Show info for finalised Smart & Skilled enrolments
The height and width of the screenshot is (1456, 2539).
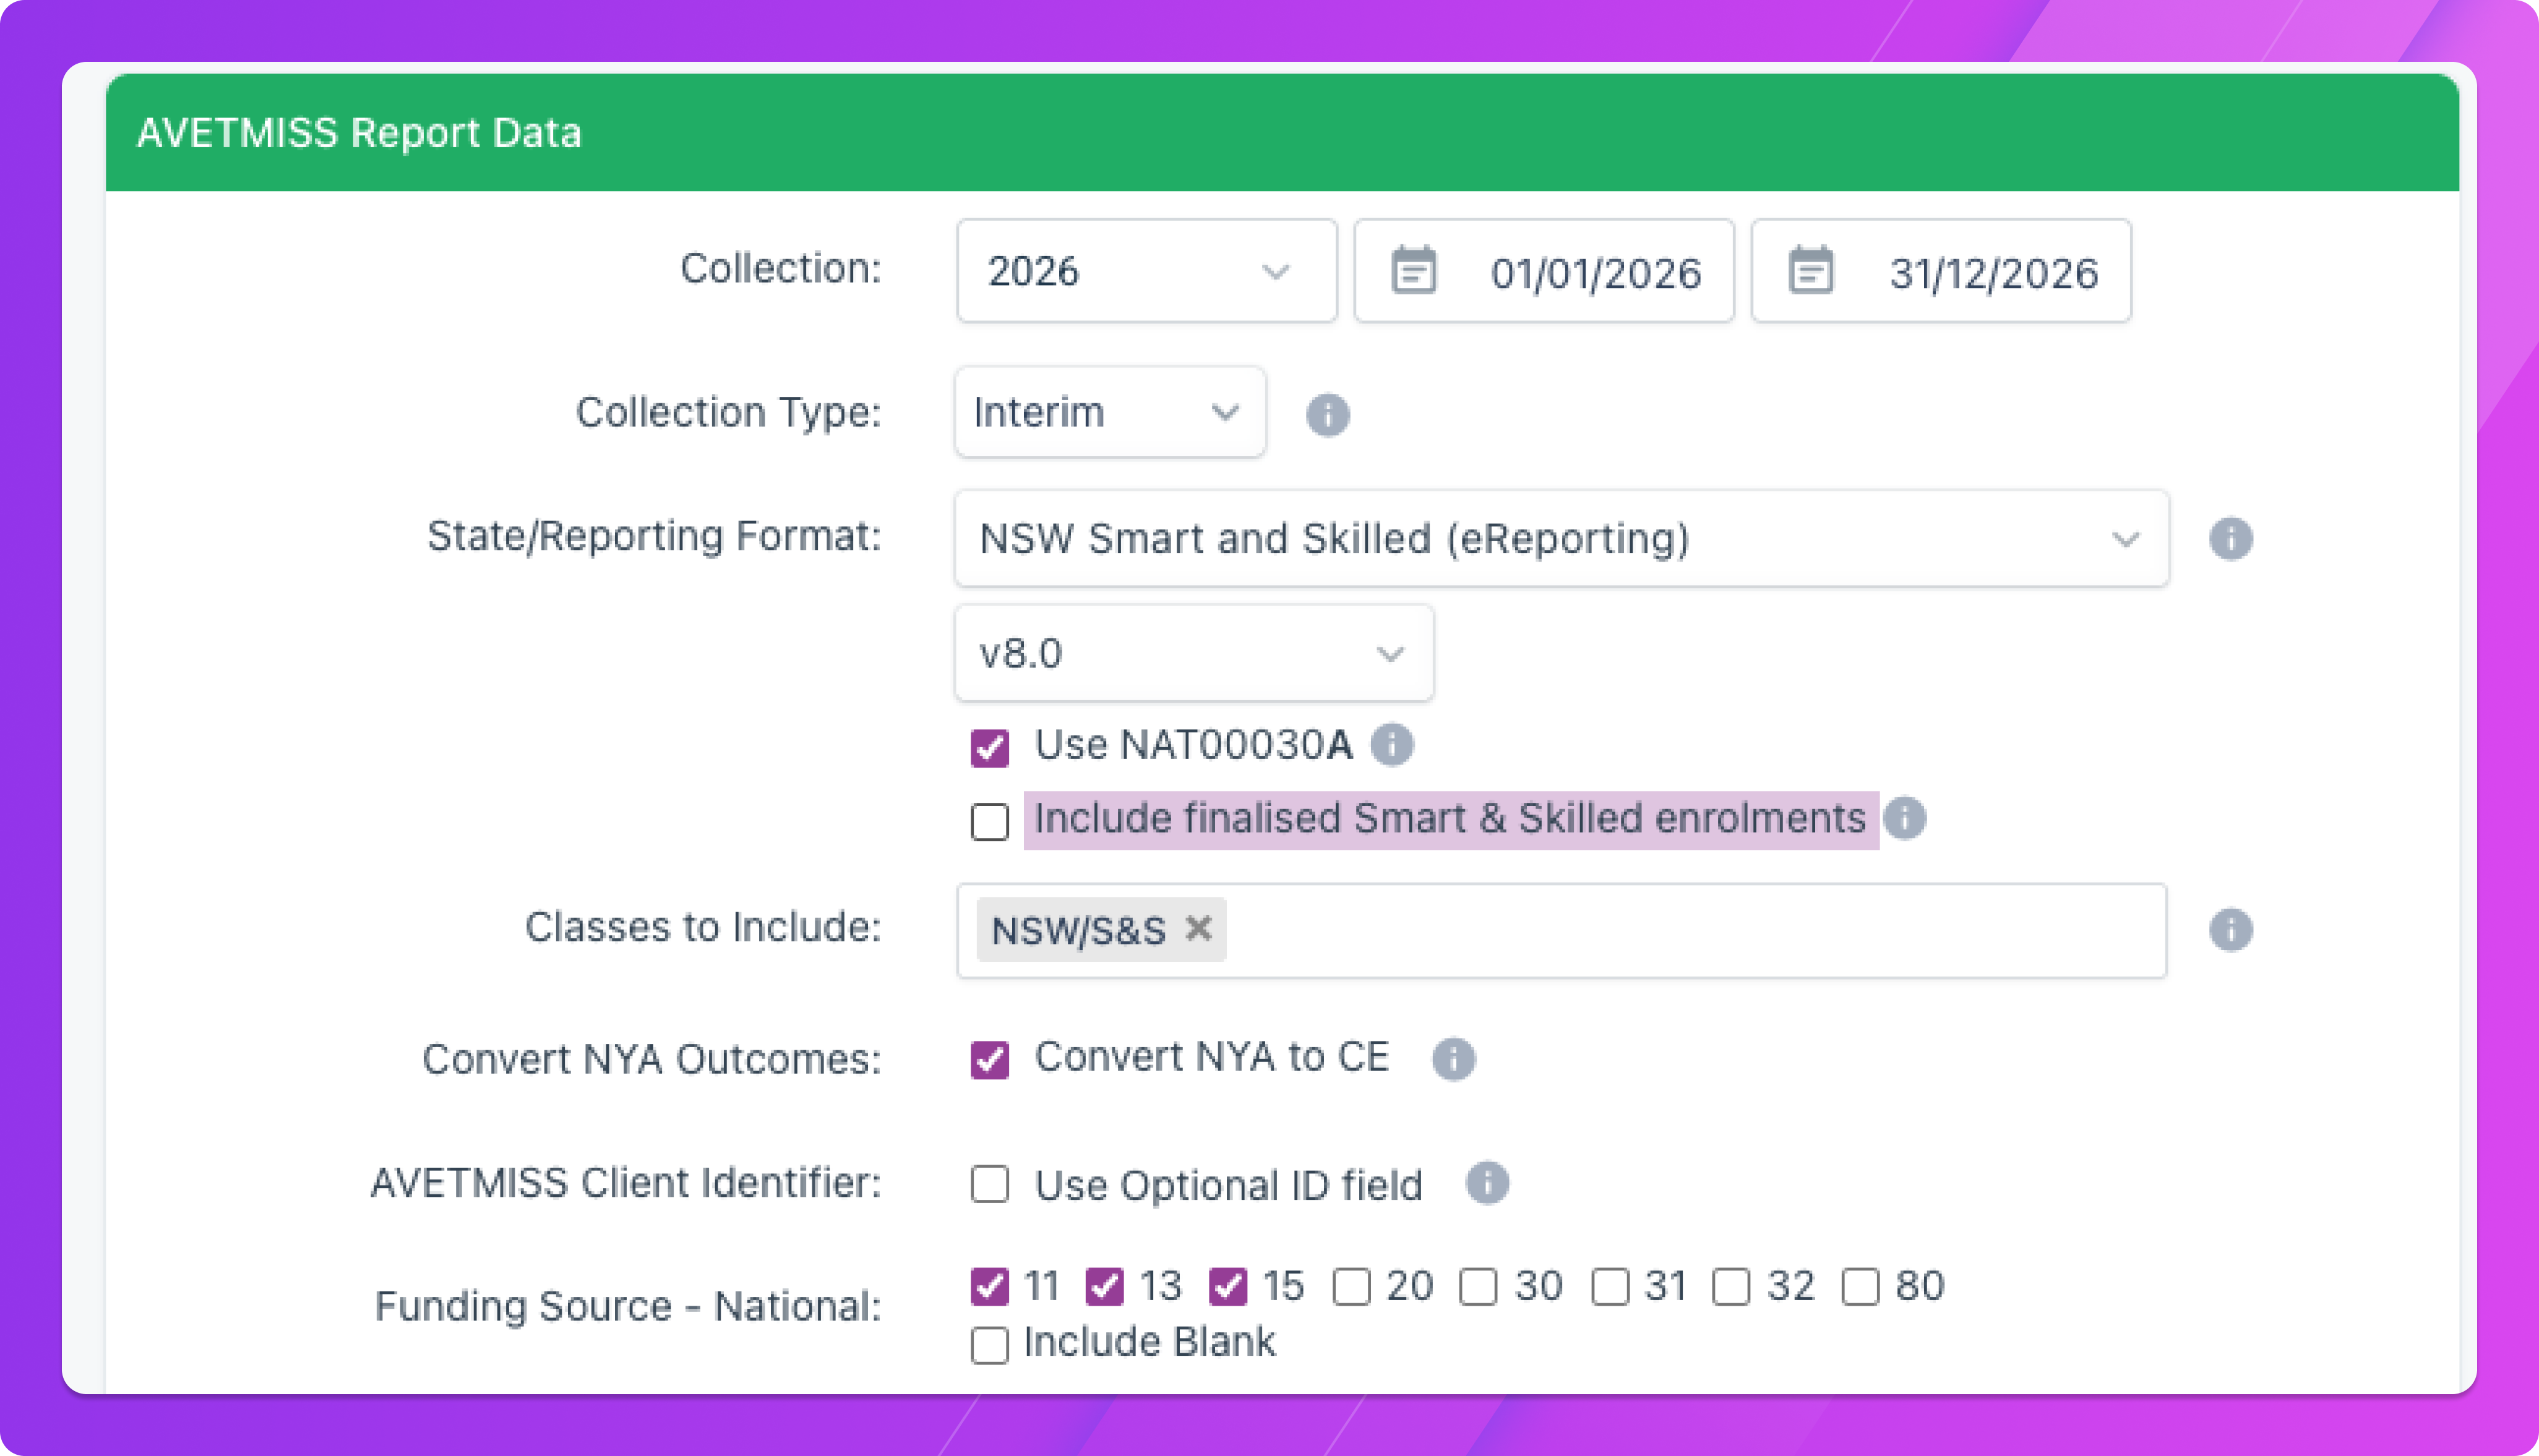[1904, 818]
